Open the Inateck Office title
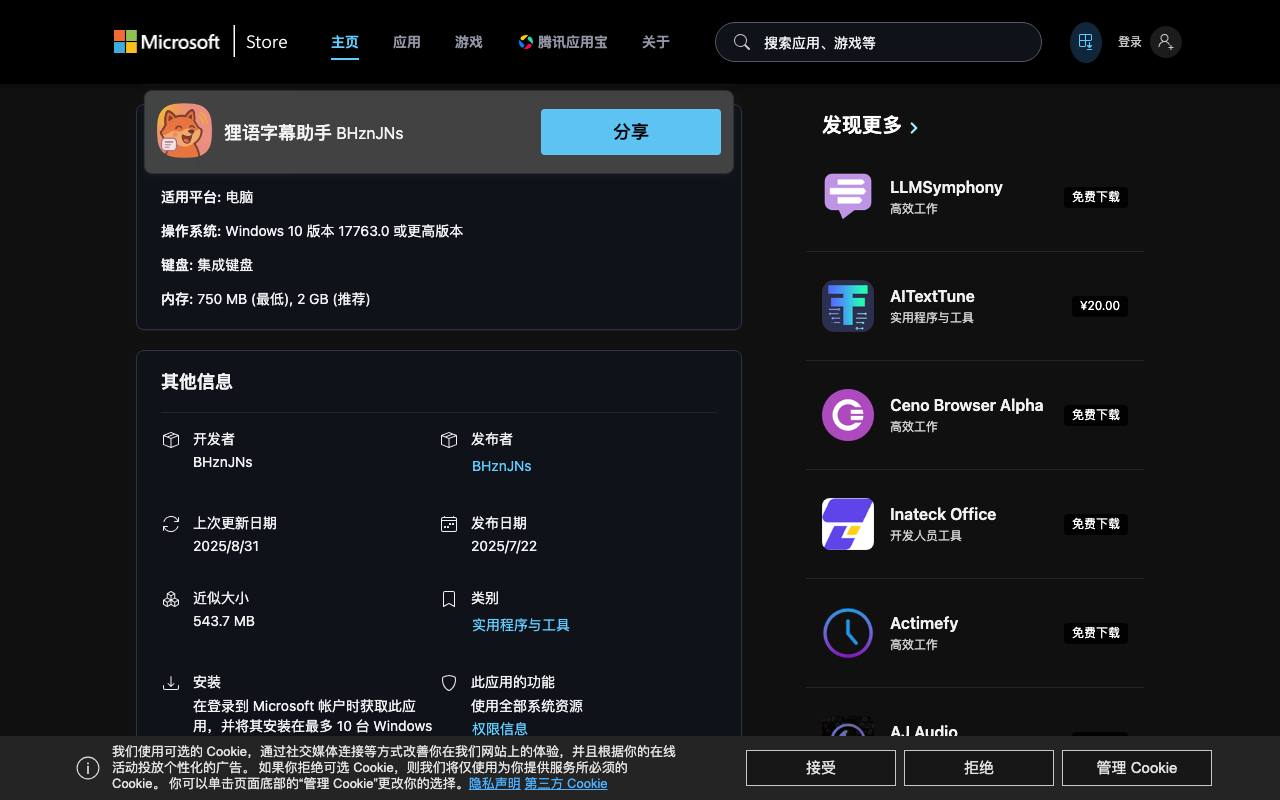1280x800 pixels. point(943,514)
